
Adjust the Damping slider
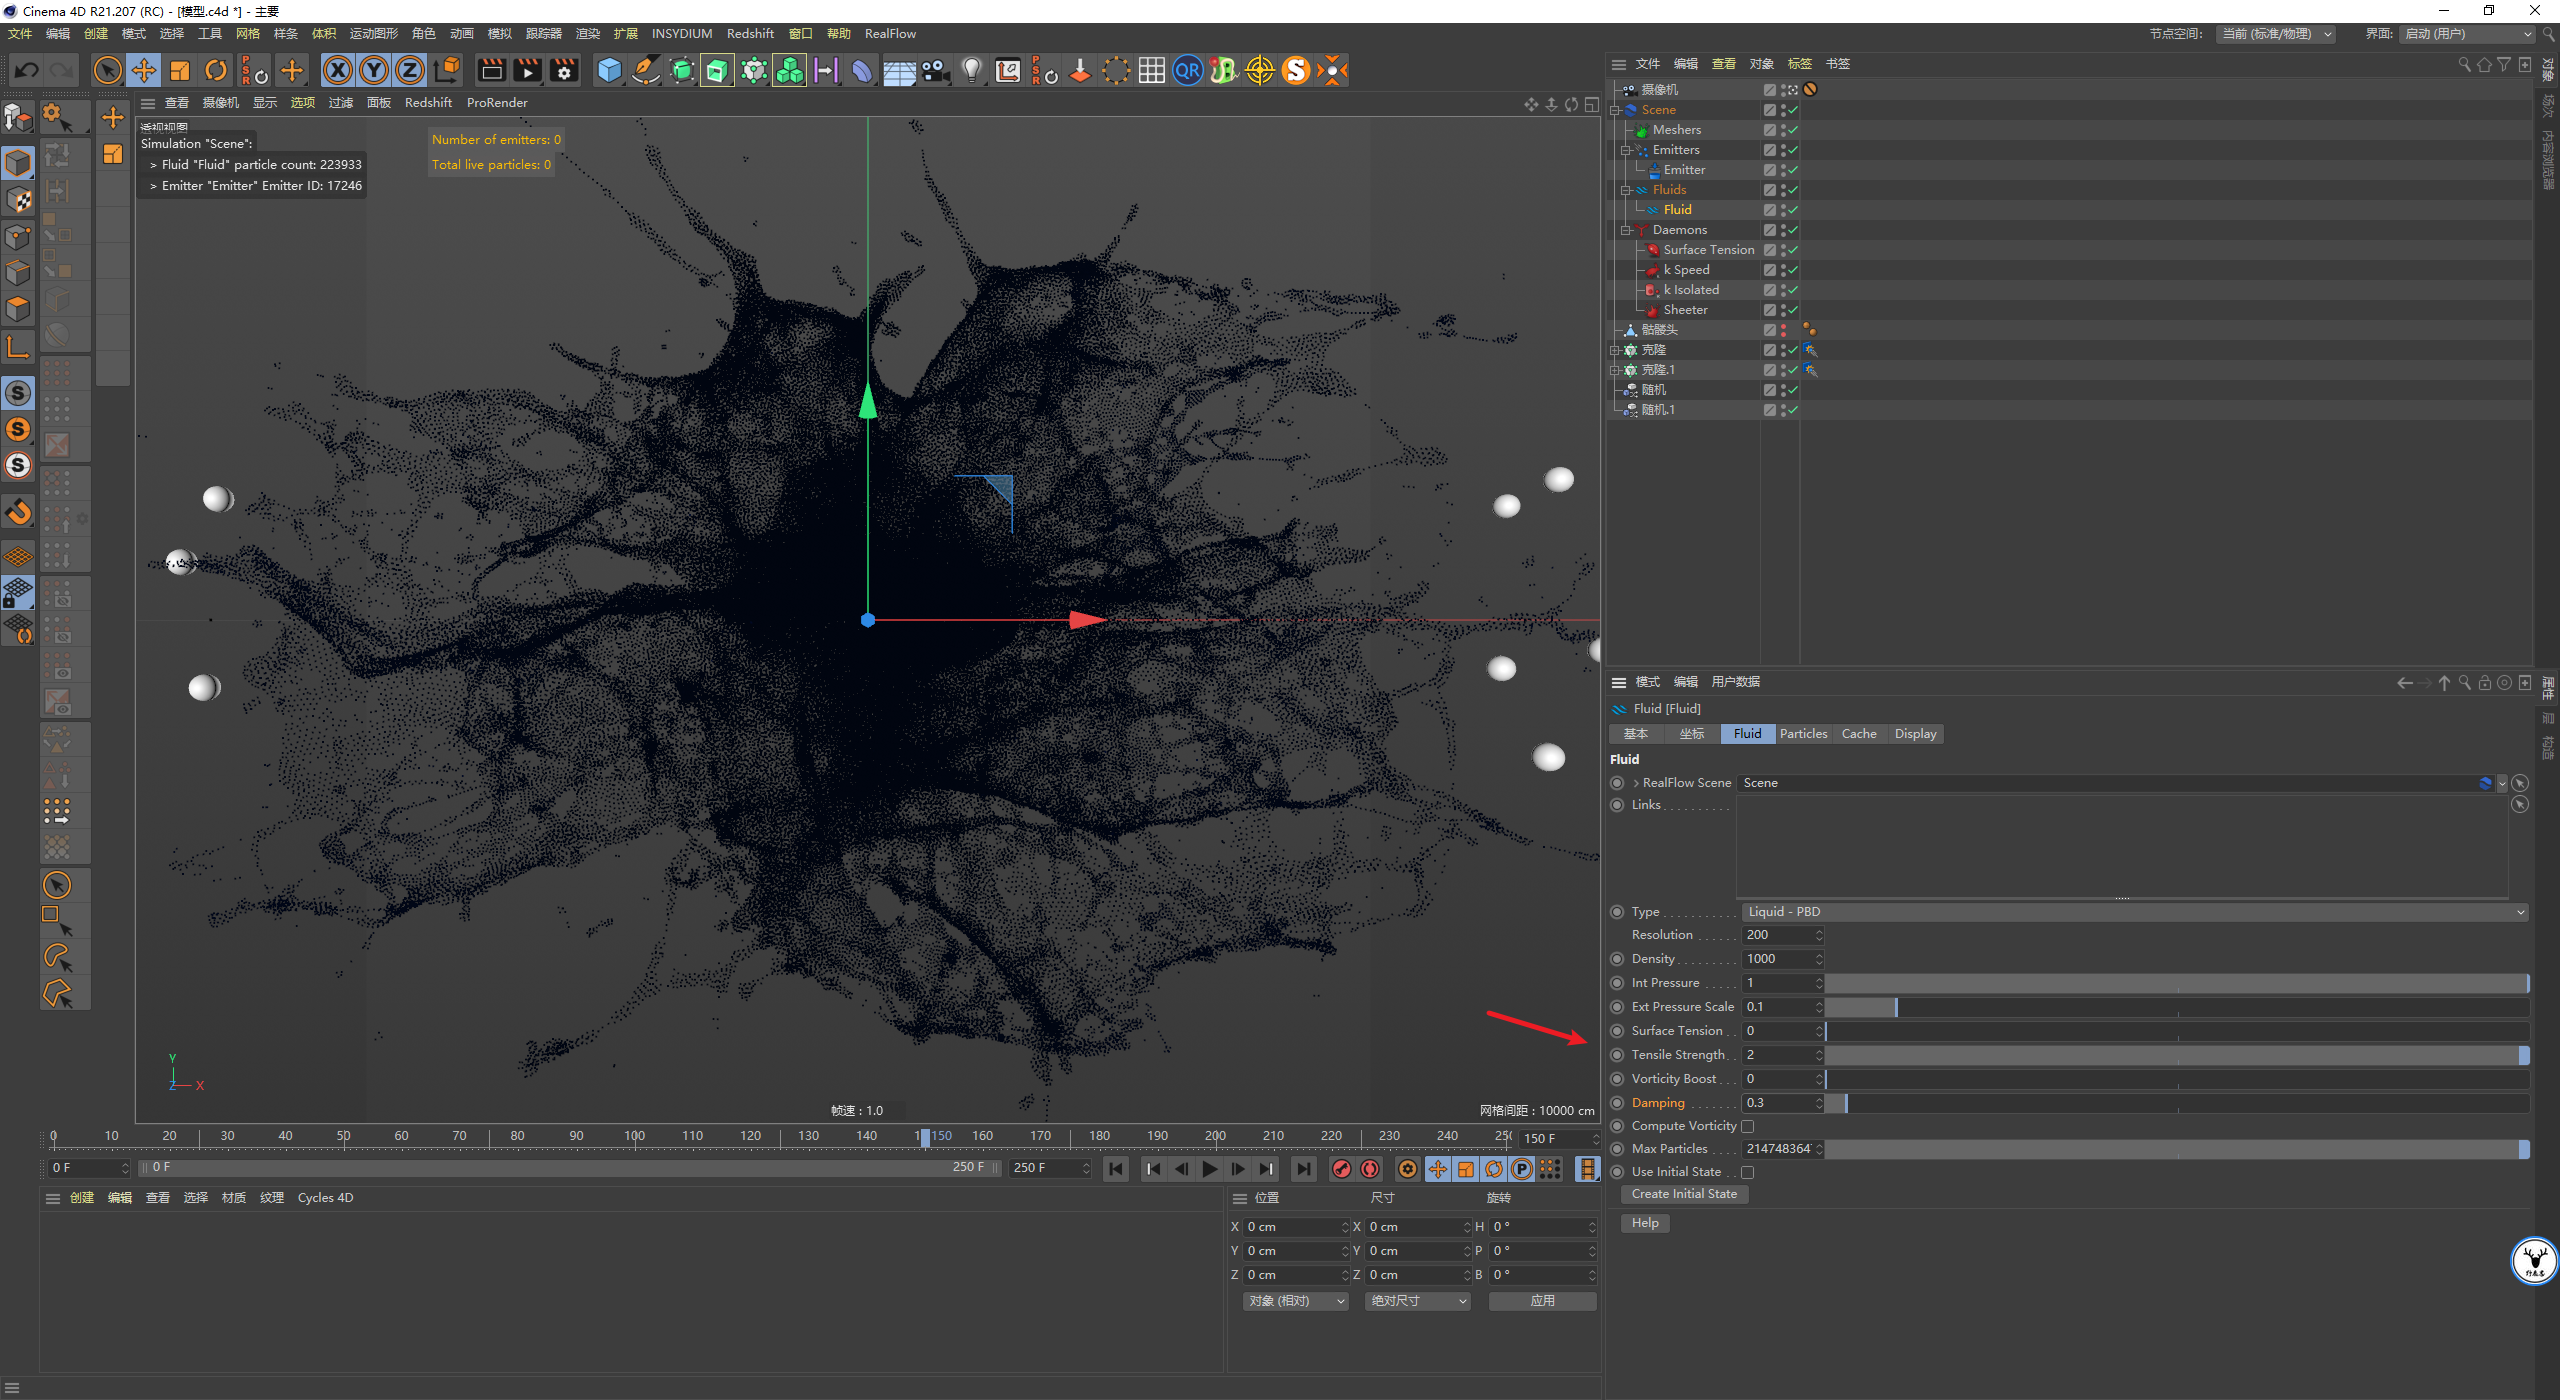[x=2177, y=1103]
